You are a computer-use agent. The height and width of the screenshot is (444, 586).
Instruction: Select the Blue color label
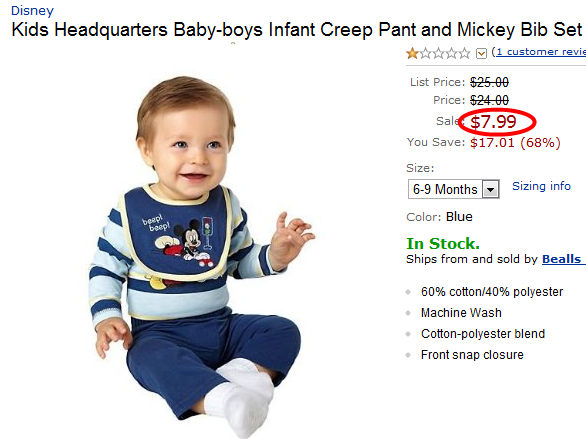pos(459,217)
